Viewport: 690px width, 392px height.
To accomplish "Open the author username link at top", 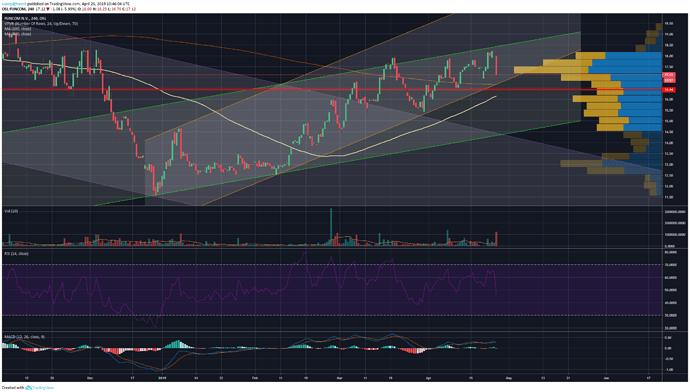I will (x=14, y=4).
